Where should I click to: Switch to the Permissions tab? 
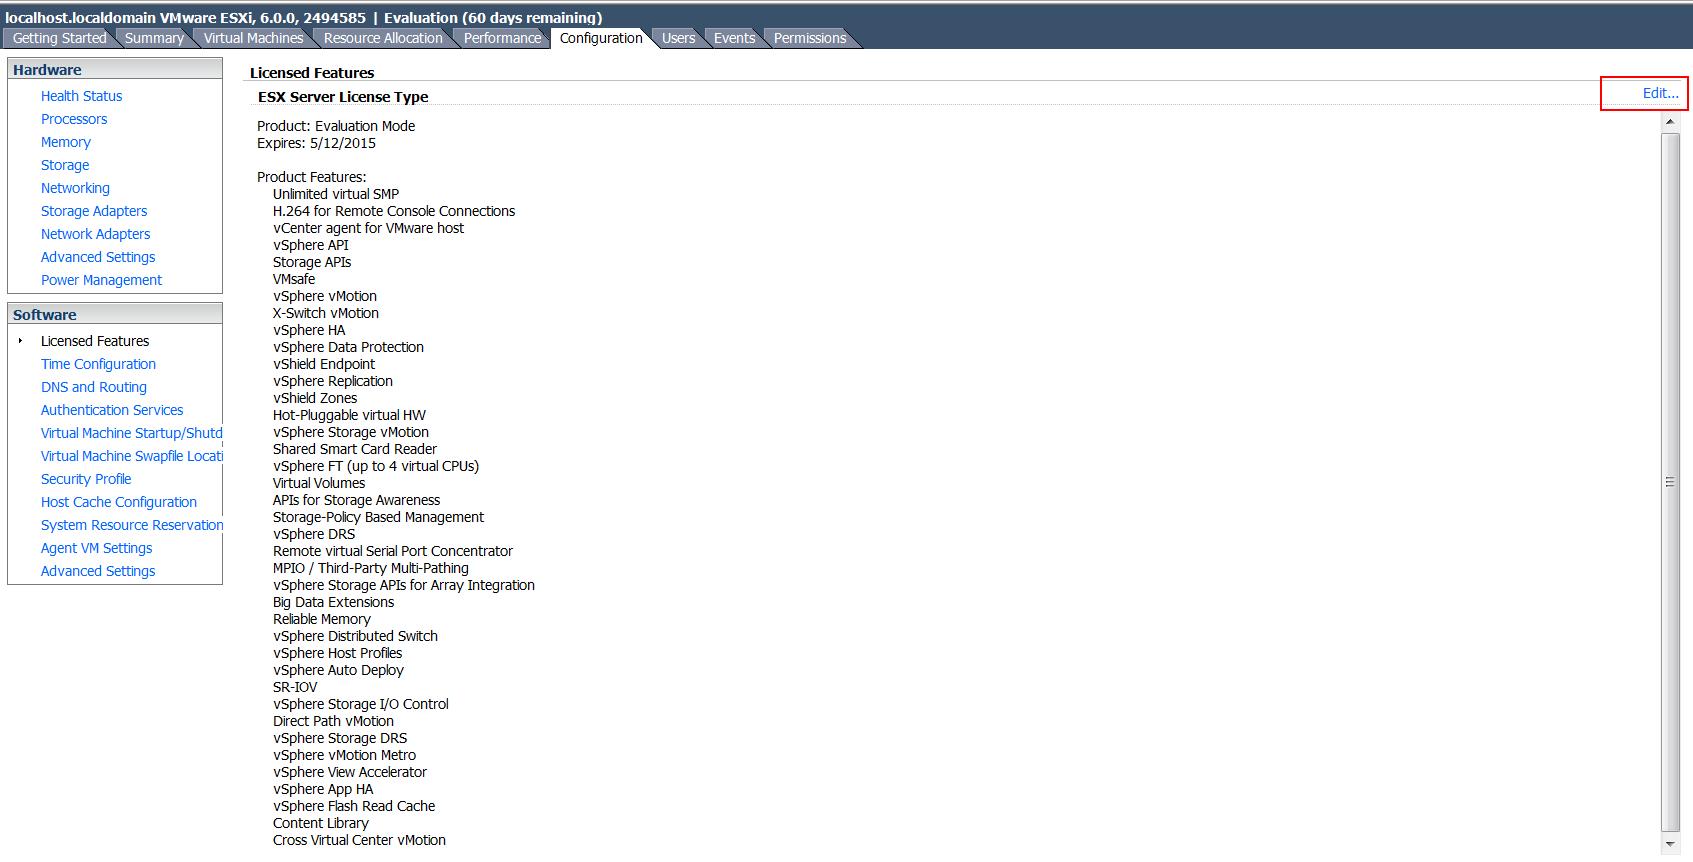[810, 38]
